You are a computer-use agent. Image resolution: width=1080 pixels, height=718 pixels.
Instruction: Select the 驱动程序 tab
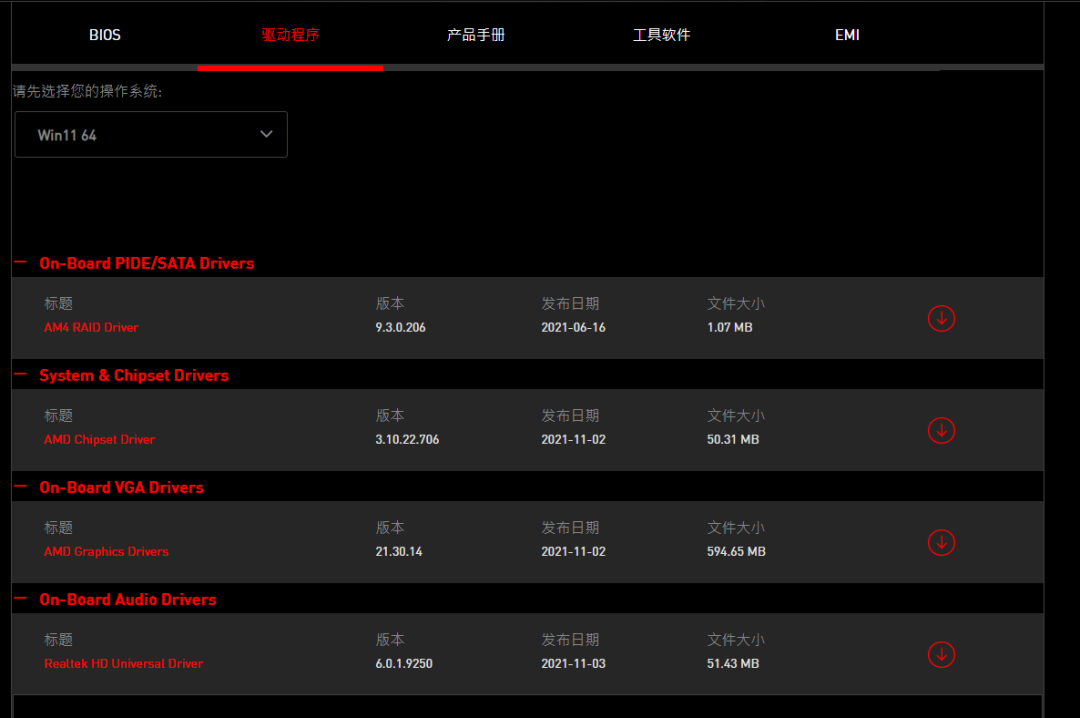(290, 34)
